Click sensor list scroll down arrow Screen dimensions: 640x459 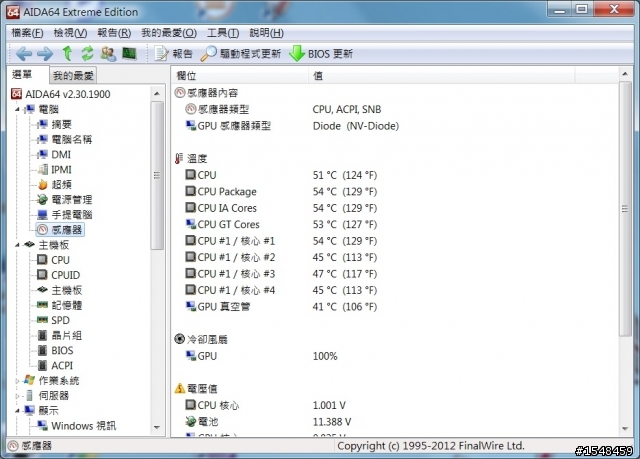[x=625, y=428]
